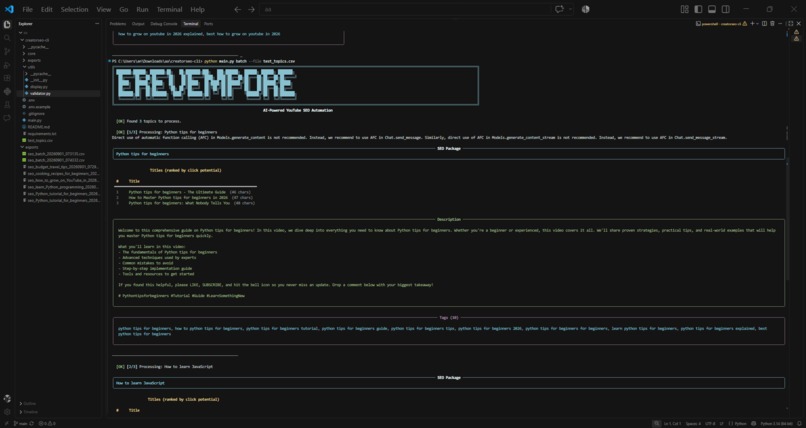Close the terminal panel
Image resolution: width=806 pixels, height=428 pixels.
[798, 24]
